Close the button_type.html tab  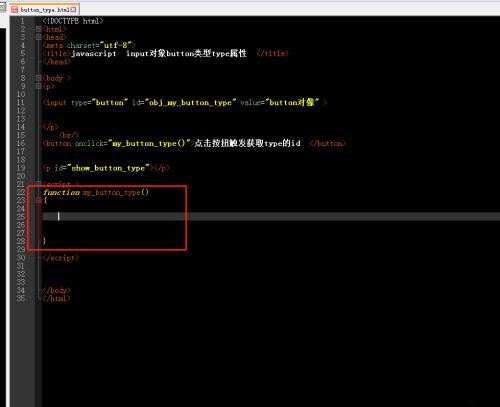(74, 10)
